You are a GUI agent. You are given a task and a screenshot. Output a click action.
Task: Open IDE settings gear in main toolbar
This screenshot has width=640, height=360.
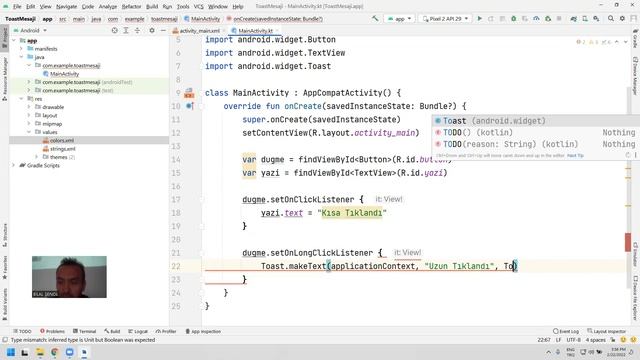coord(622,19)
